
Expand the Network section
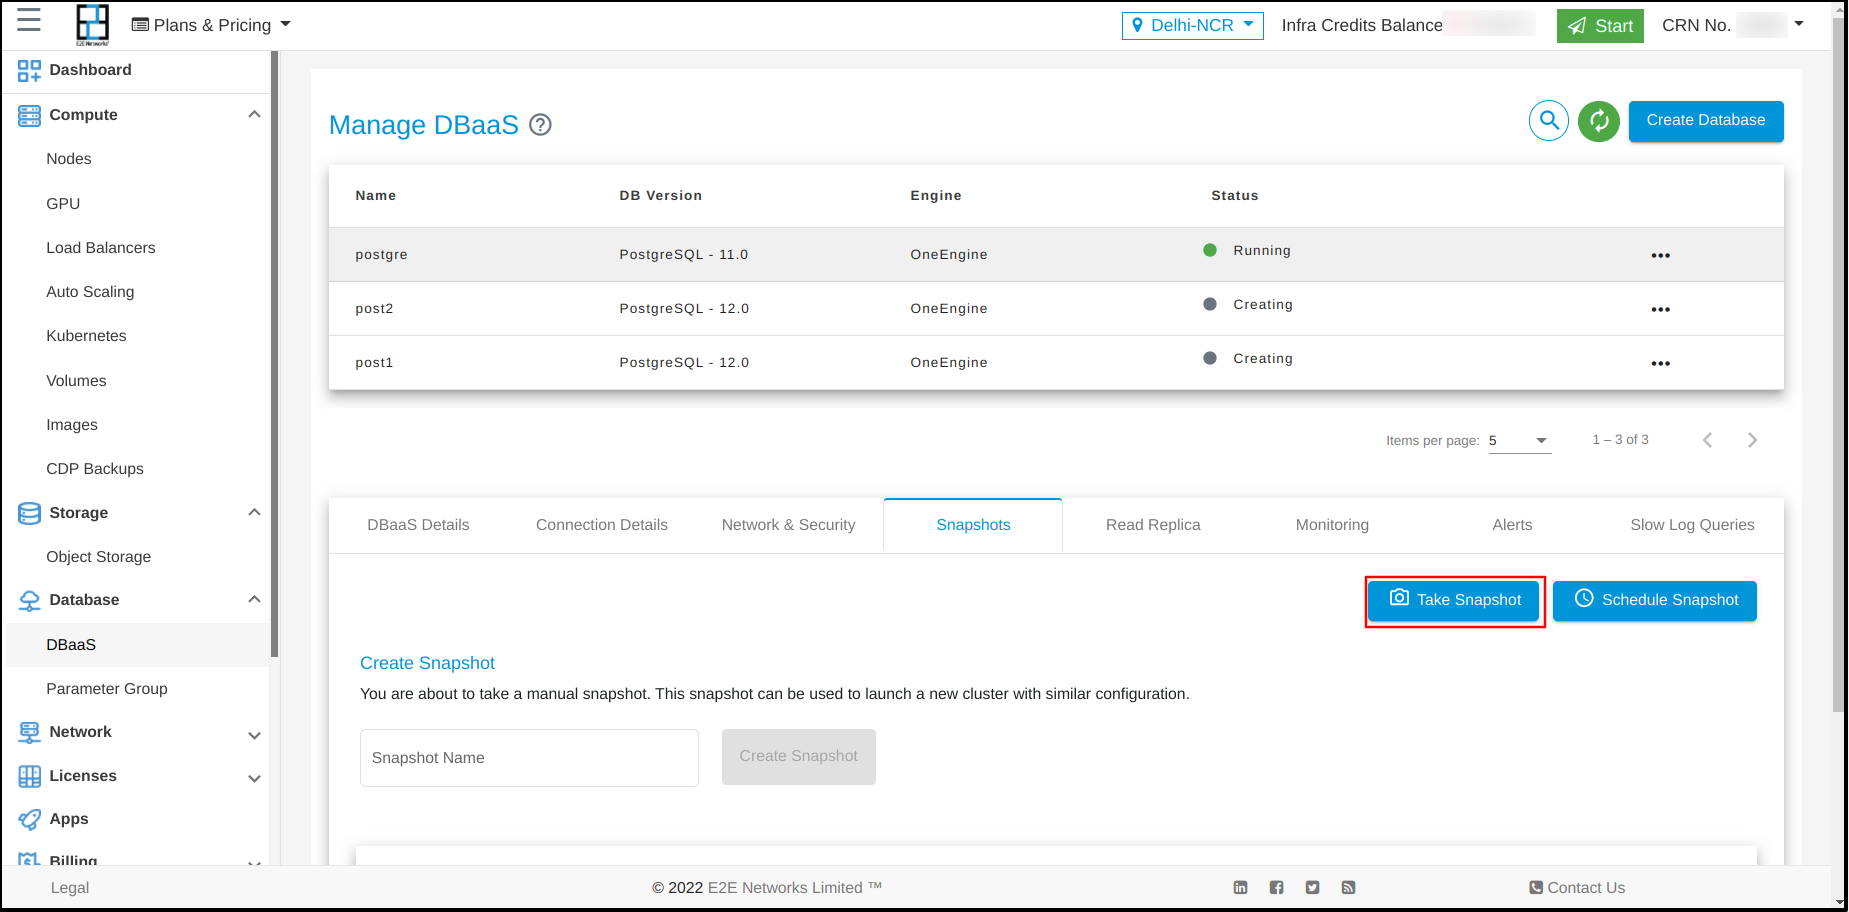(254, 735)
